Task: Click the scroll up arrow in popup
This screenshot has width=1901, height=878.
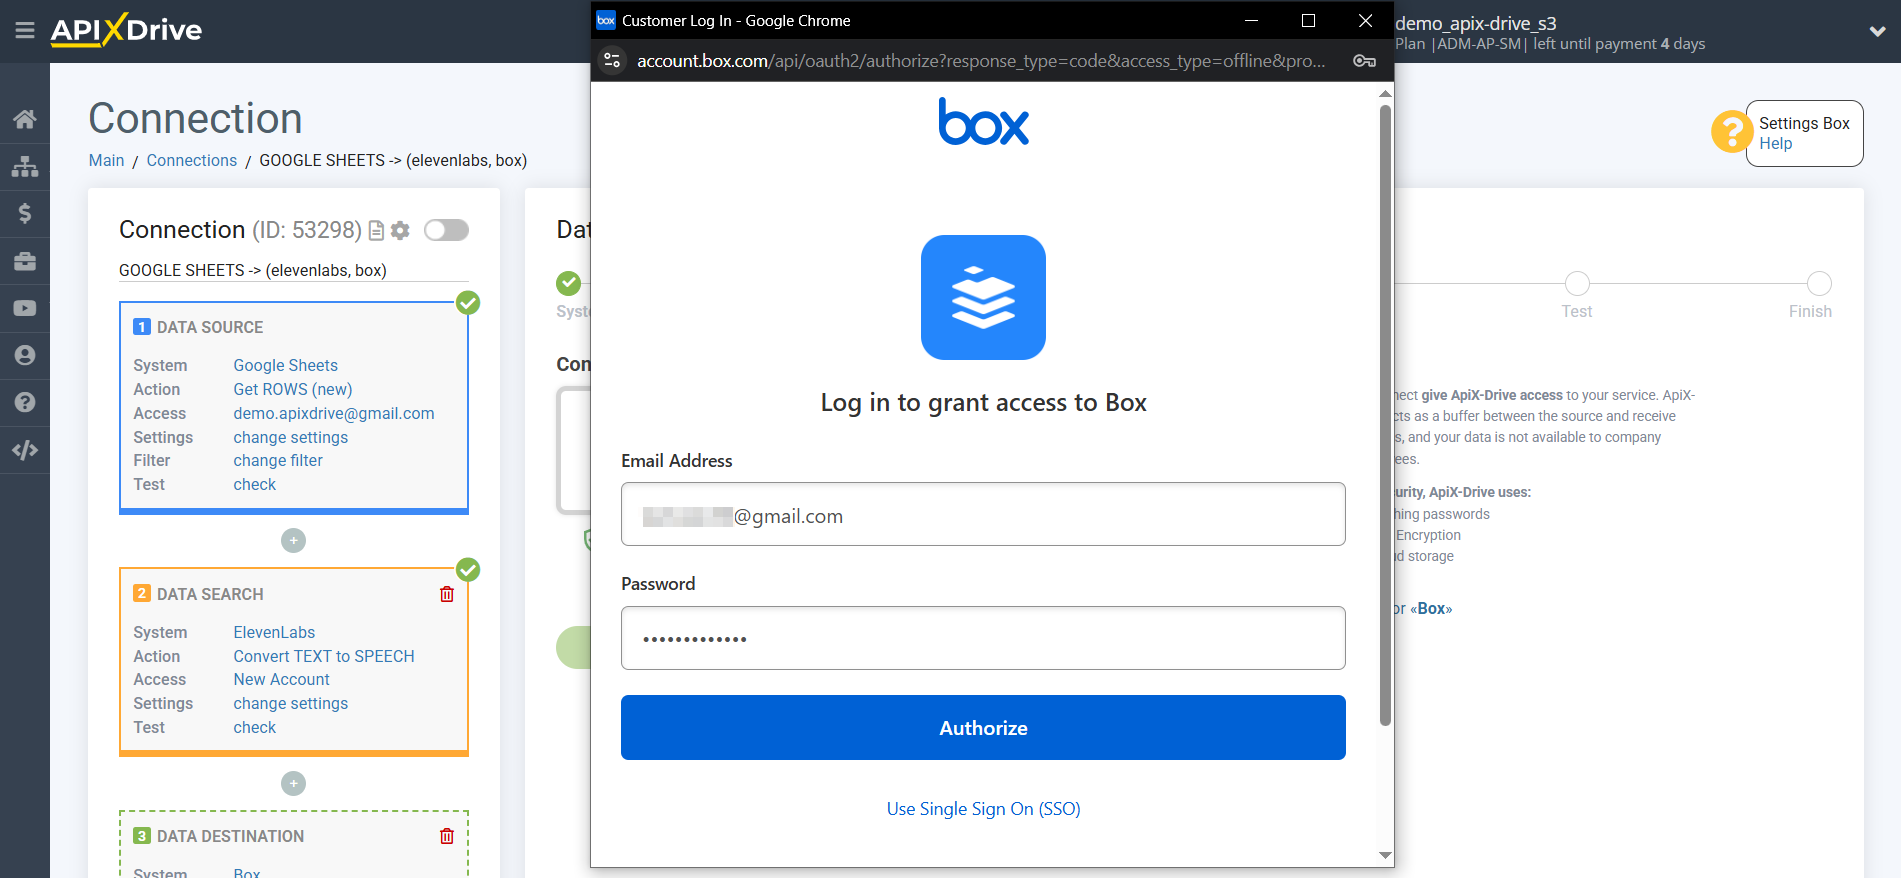Action: pyautogui.click(x=1385, y=93)
